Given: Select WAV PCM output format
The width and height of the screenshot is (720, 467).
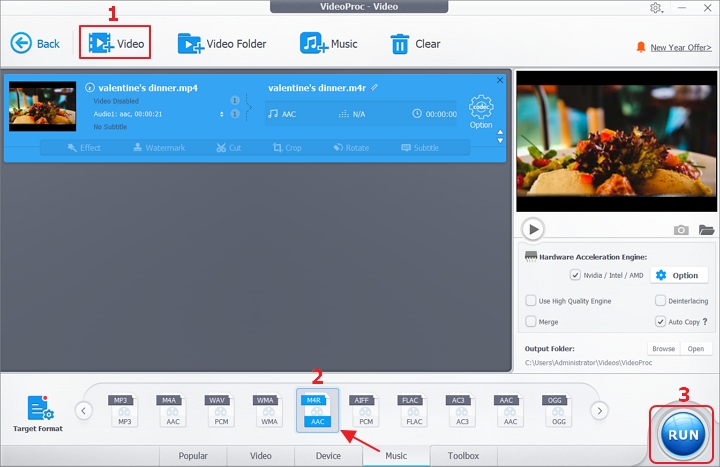Looking at the screenshot, I should point(220,410).
